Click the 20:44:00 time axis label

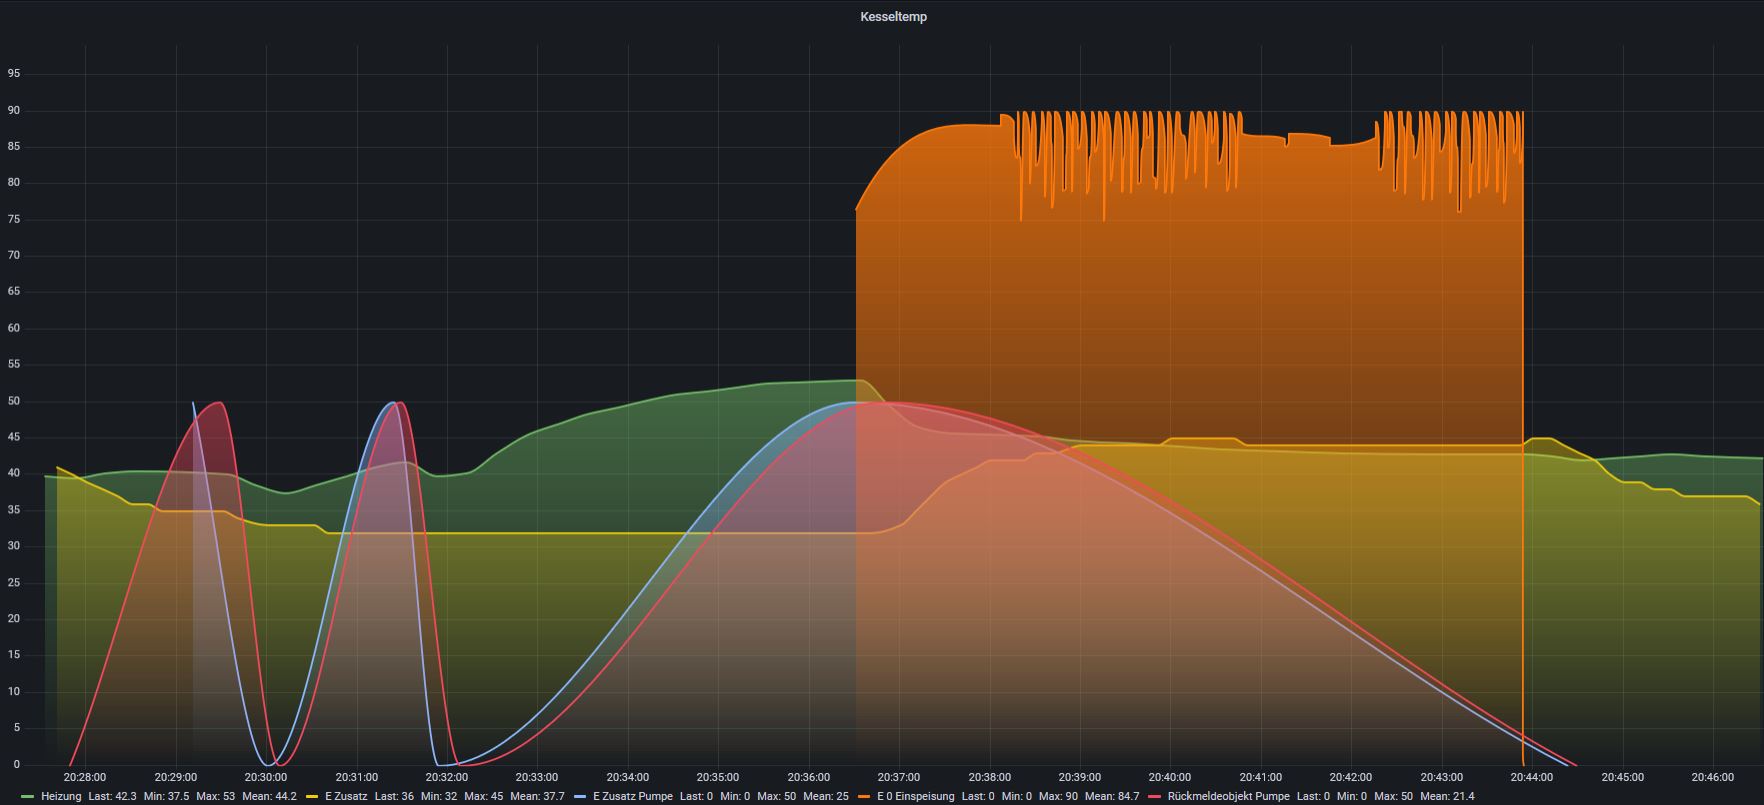click(1531, 777)
